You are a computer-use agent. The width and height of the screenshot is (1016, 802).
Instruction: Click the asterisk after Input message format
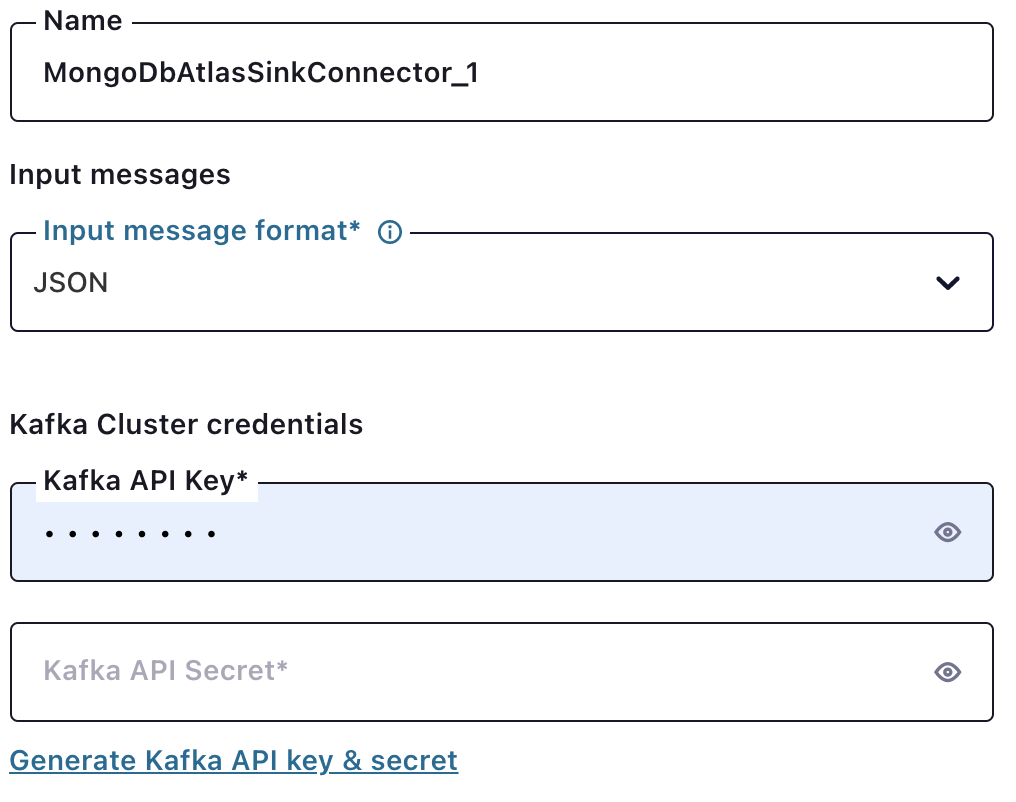pos(355,229)
